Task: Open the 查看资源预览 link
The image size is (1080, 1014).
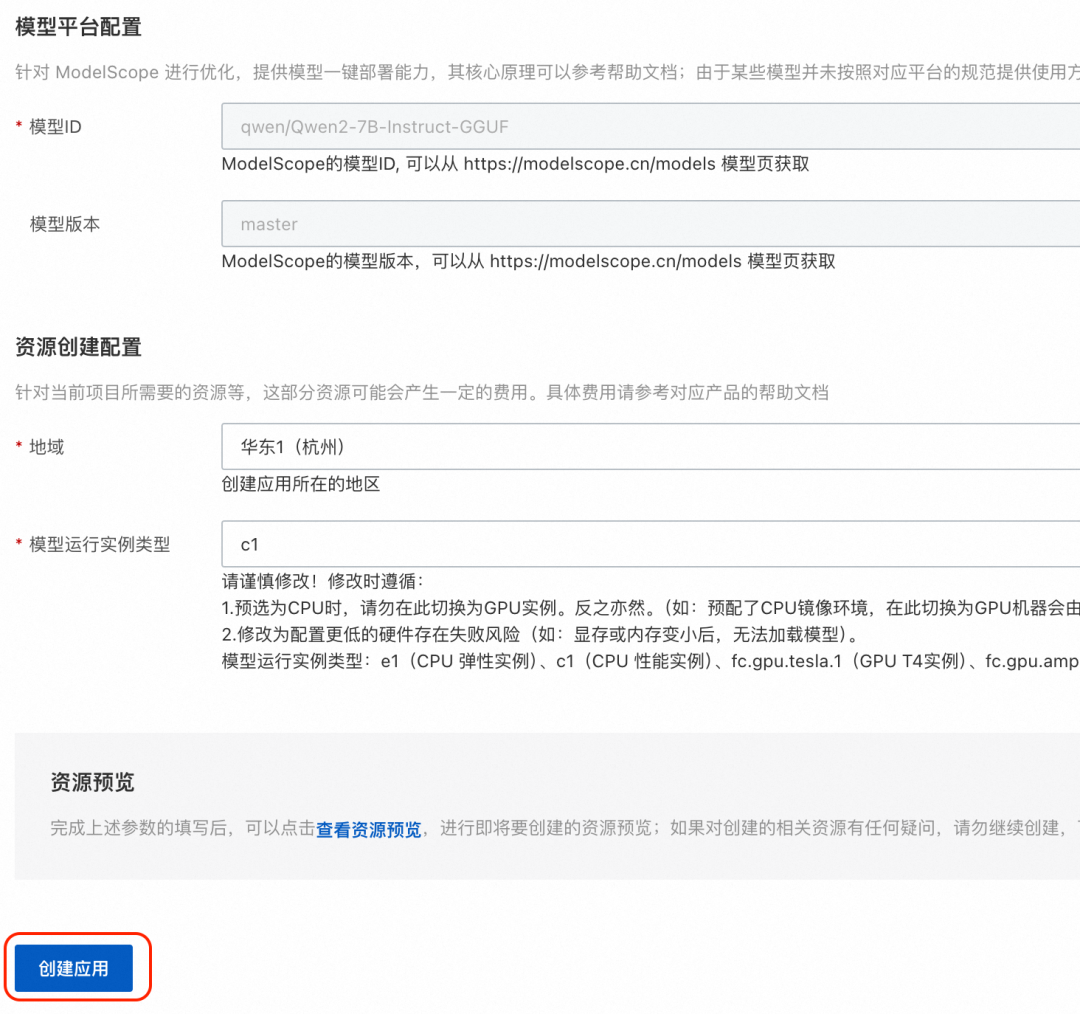Action: (x=368, y=829)
